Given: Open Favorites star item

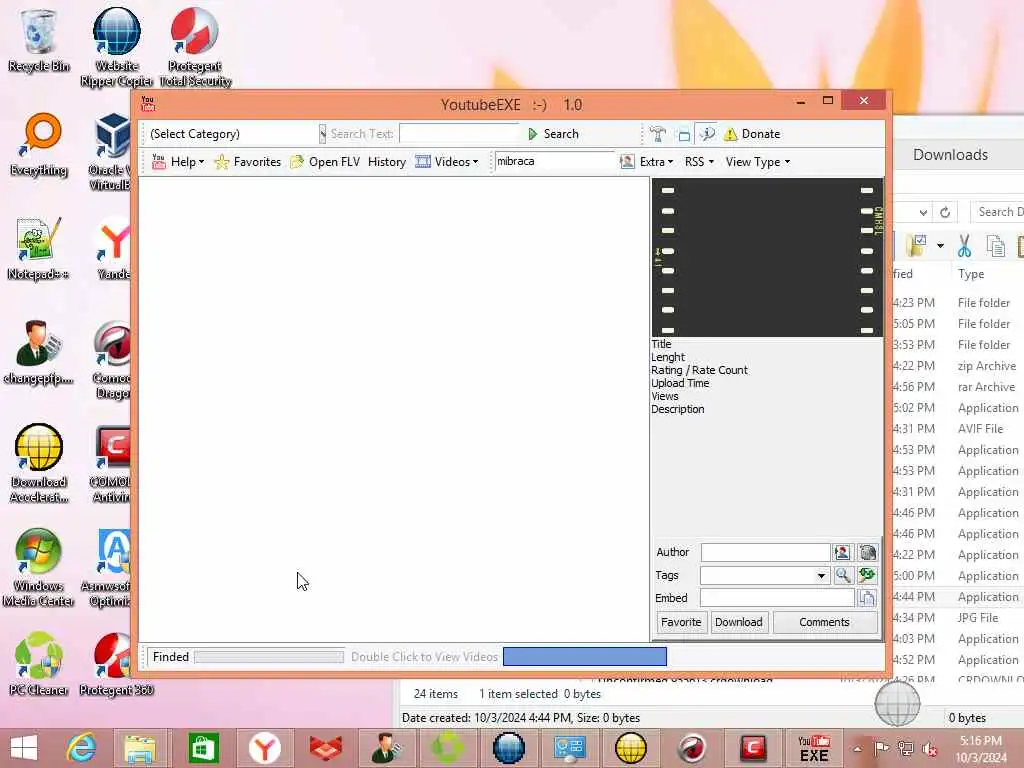Looking at the screenshot, I should (248, 162).
